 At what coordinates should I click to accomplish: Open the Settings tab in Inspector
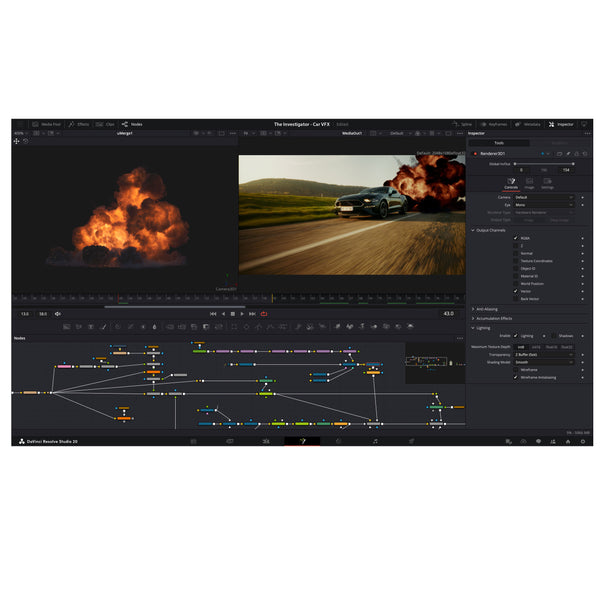pos(548,183)
